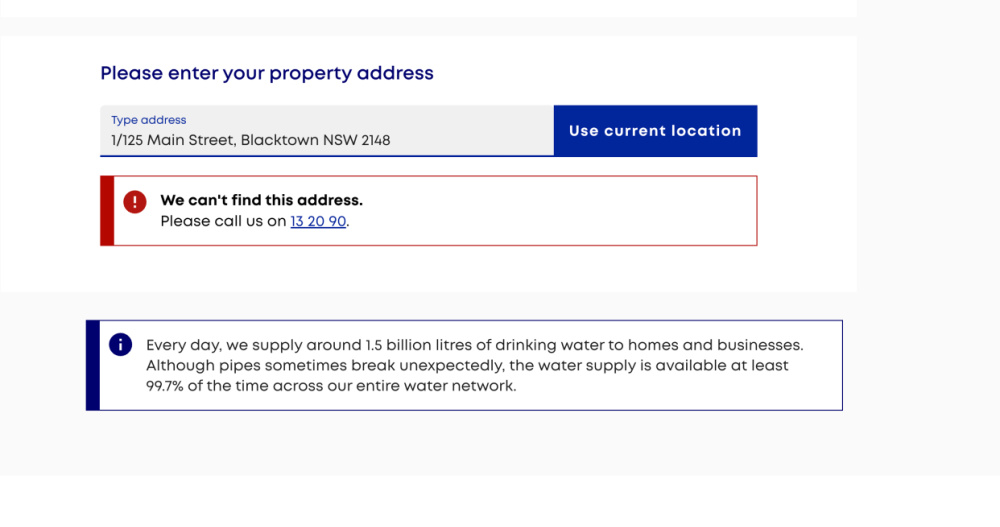Image resolution: width=1000 pixels, height=527 pixels.
Task: Click the '99.7% of the time' line
Action: point(331,386)
